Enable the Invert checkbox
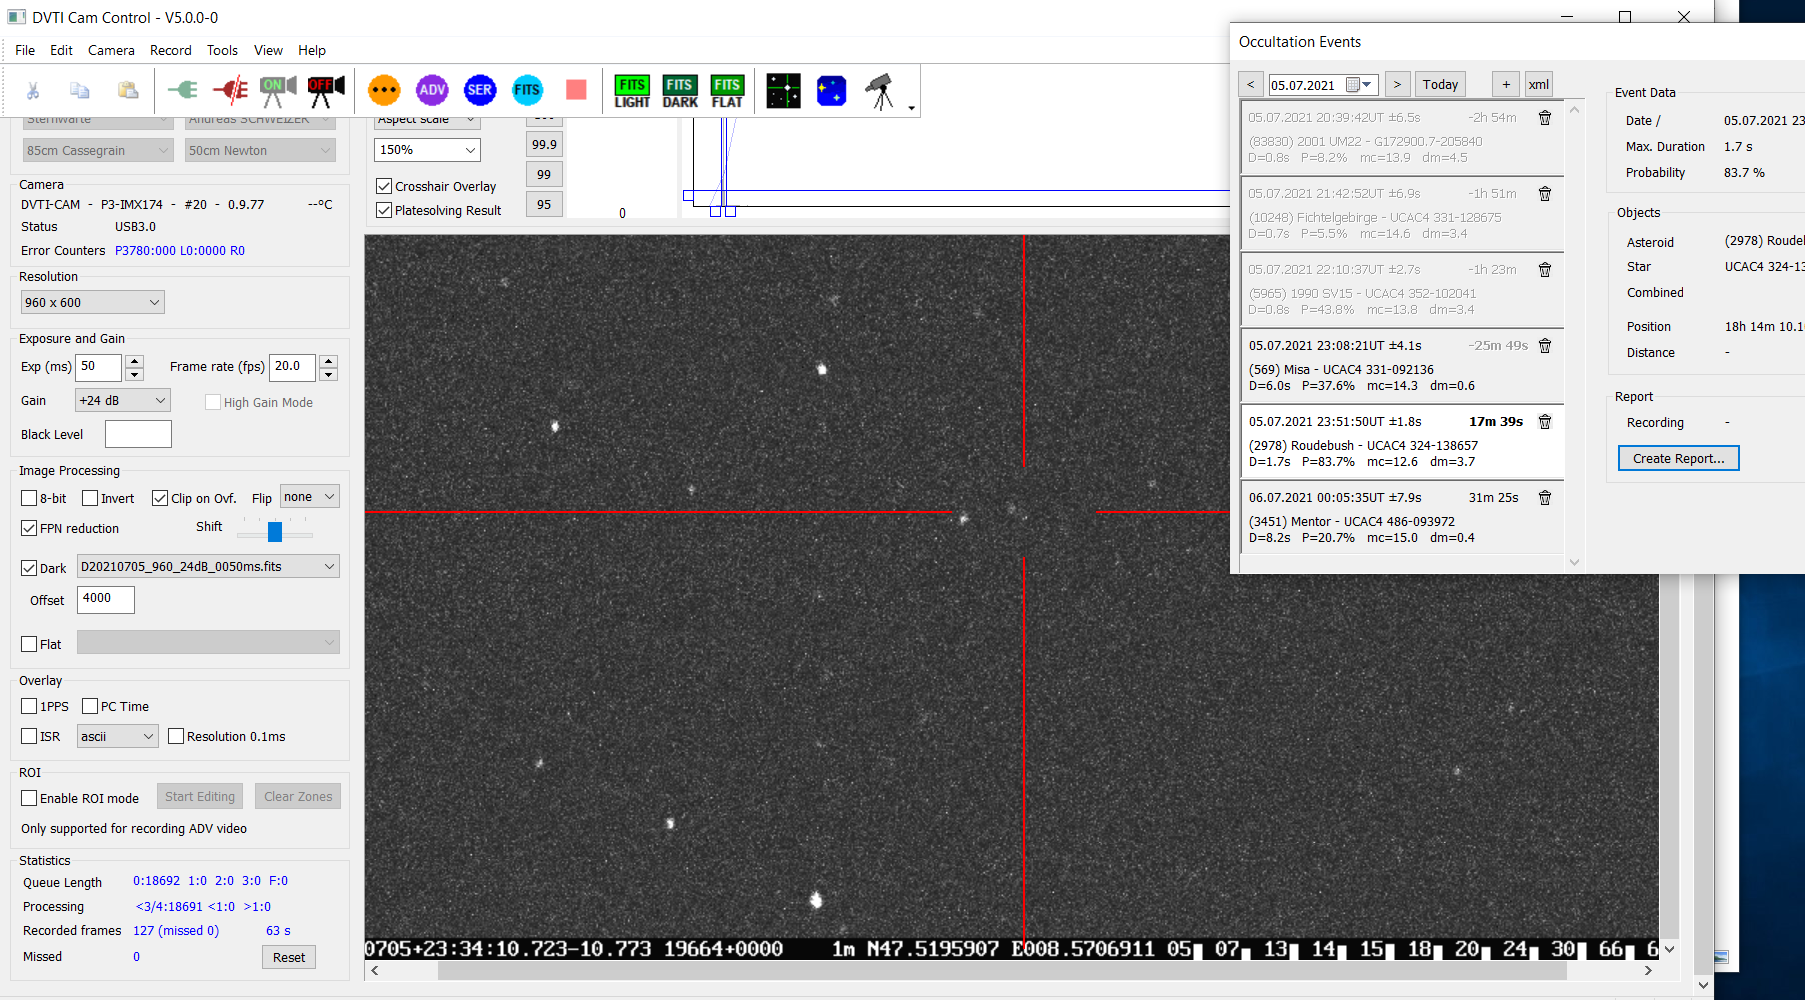Screen dimensions: 1805x1000 point(91,498)
